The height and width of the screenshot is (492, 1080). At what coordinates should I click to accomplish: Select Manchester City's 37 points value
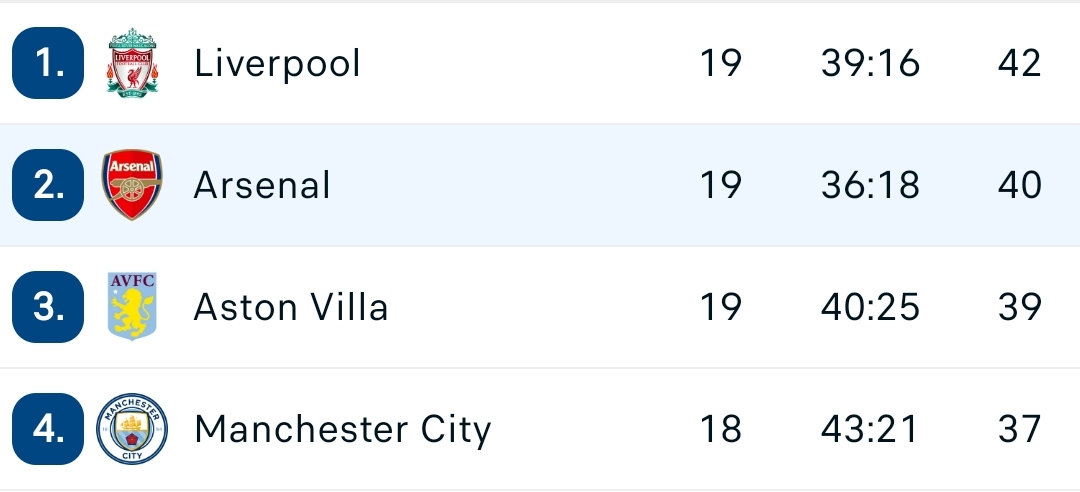1019,429
